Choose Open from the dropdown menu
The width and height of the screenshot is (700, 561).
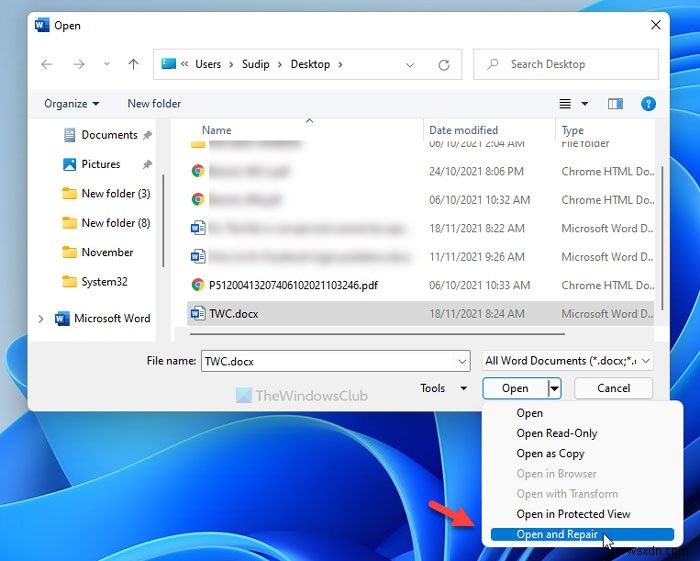(x=529, y=413)
